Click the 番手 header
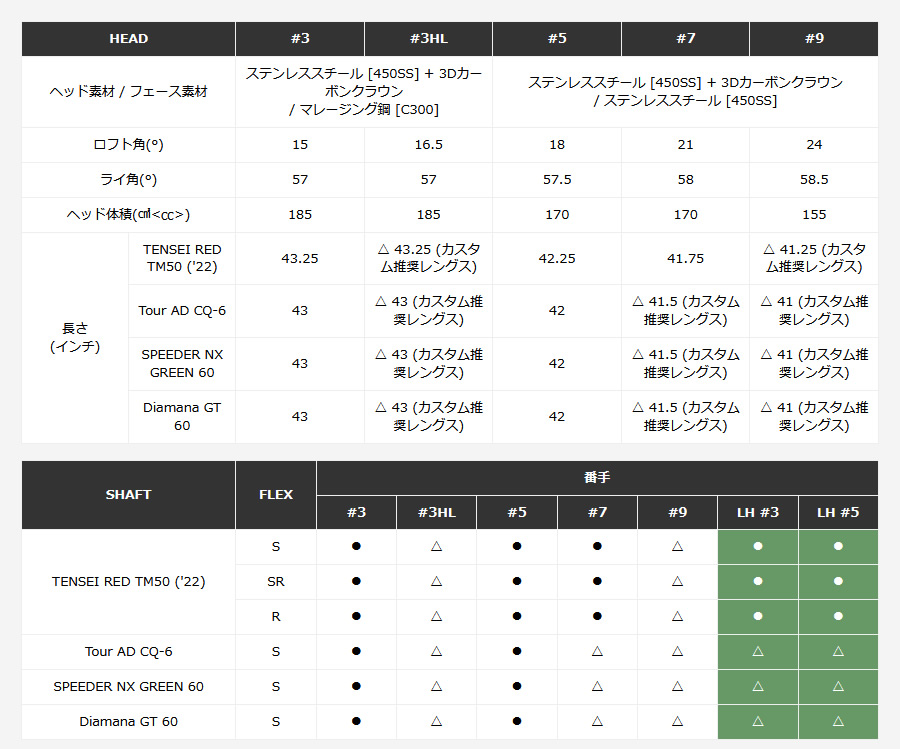900x749 pixels. click(597, 478)
